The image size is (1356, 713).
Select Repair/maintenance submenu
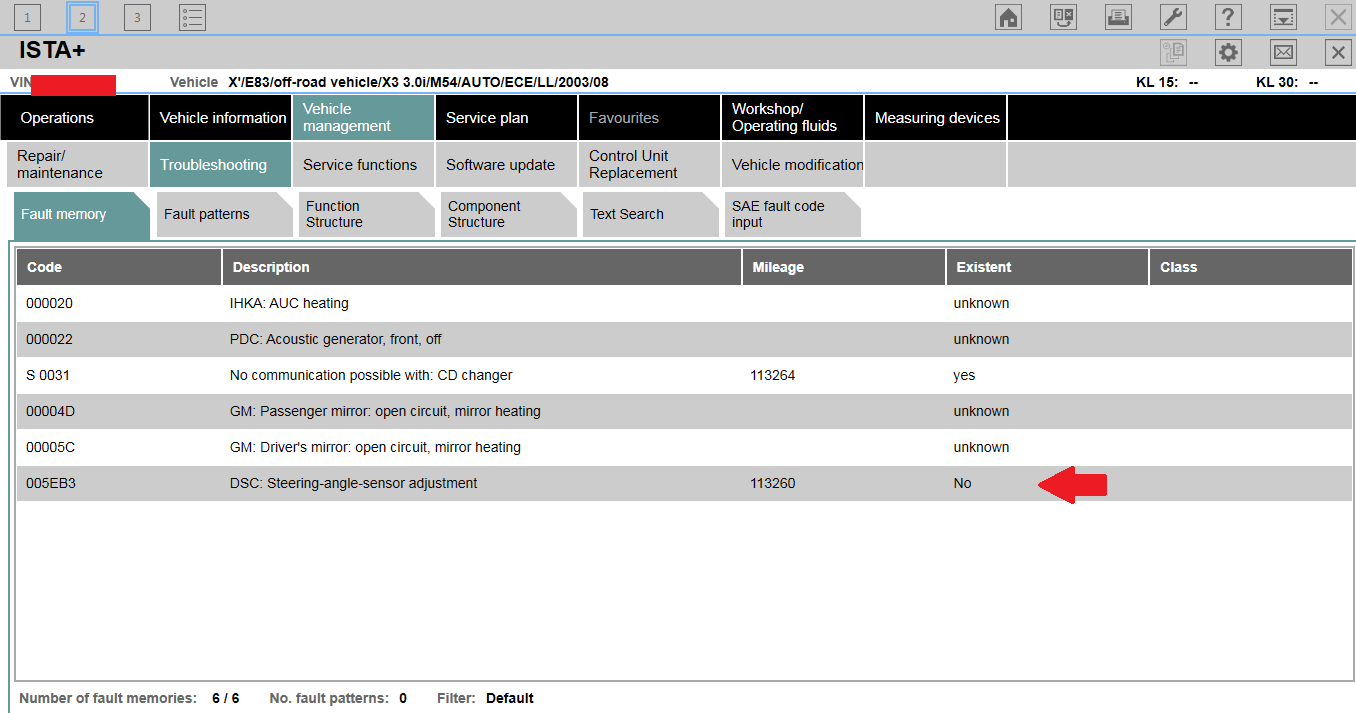77,164
